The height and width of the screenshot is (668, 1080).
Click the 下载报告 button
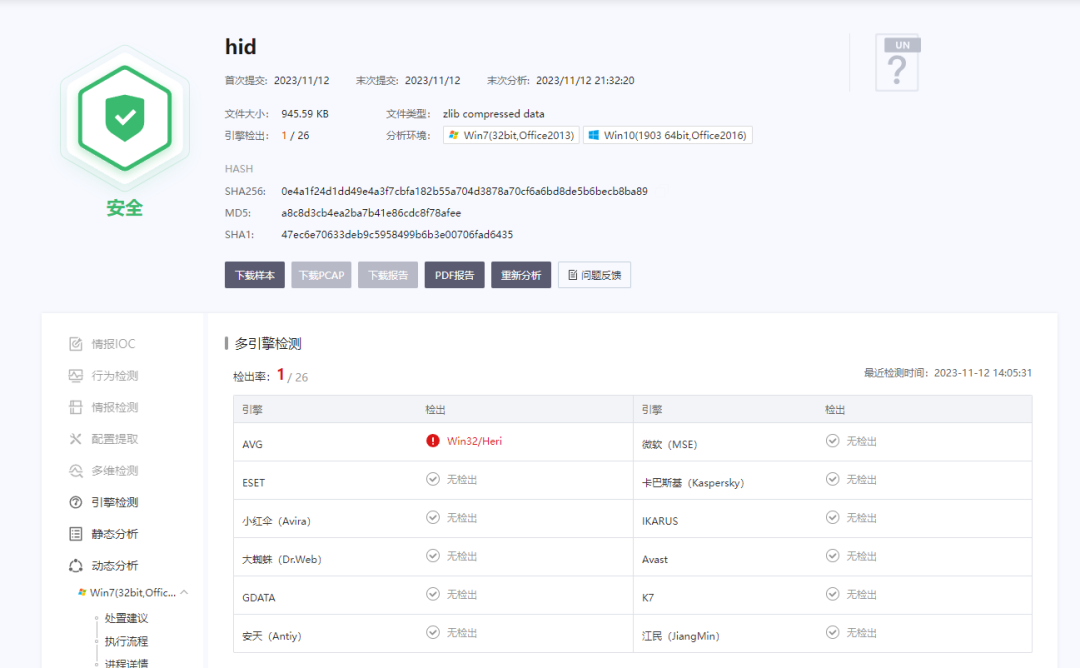point(388,275)
